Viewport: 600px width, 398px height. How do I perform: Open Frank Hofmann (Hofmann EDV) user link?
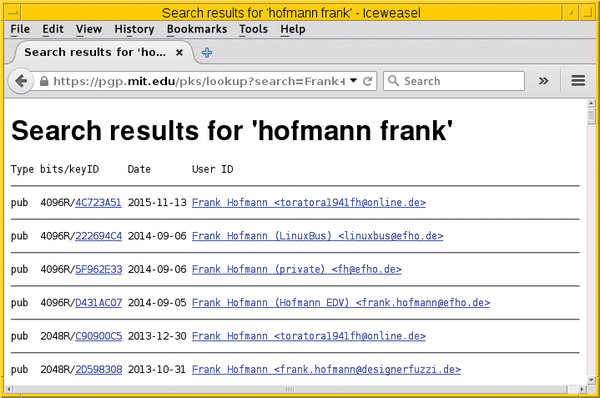click(x=341, y=303)
